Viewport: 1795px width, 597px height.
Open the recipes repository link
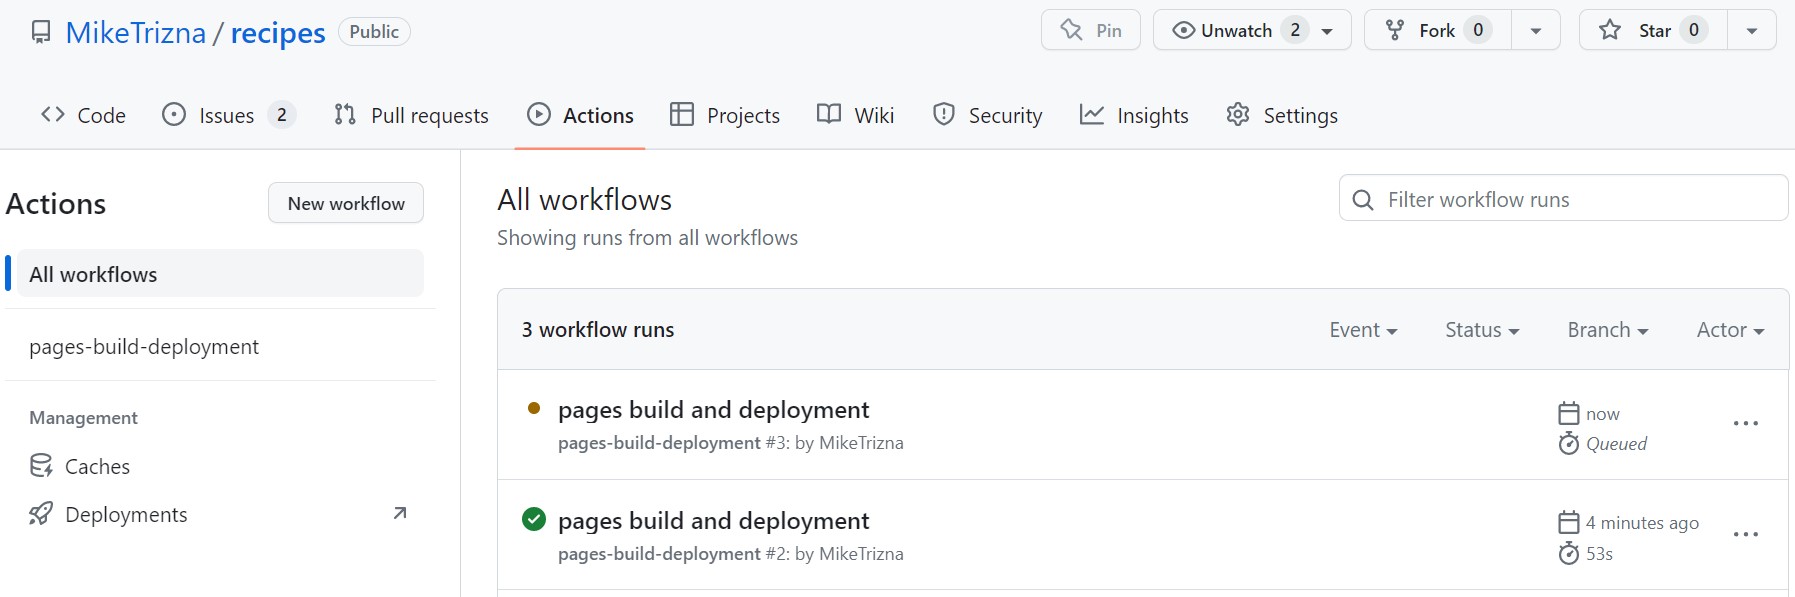(x=278, y=33)
